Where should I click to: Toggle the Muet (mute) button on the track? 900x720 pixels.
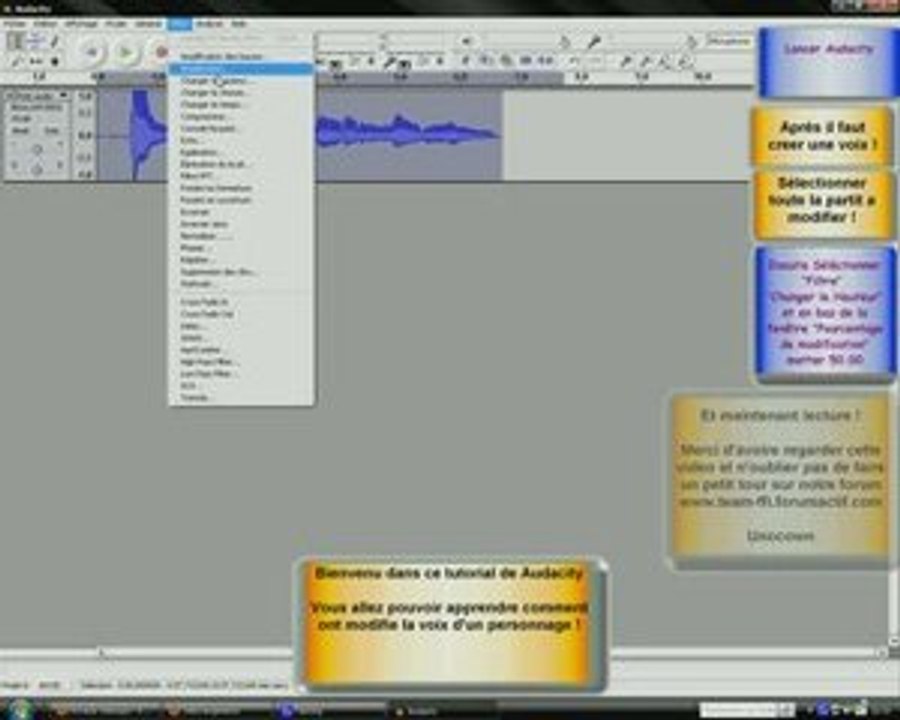(x=21, y=131)
